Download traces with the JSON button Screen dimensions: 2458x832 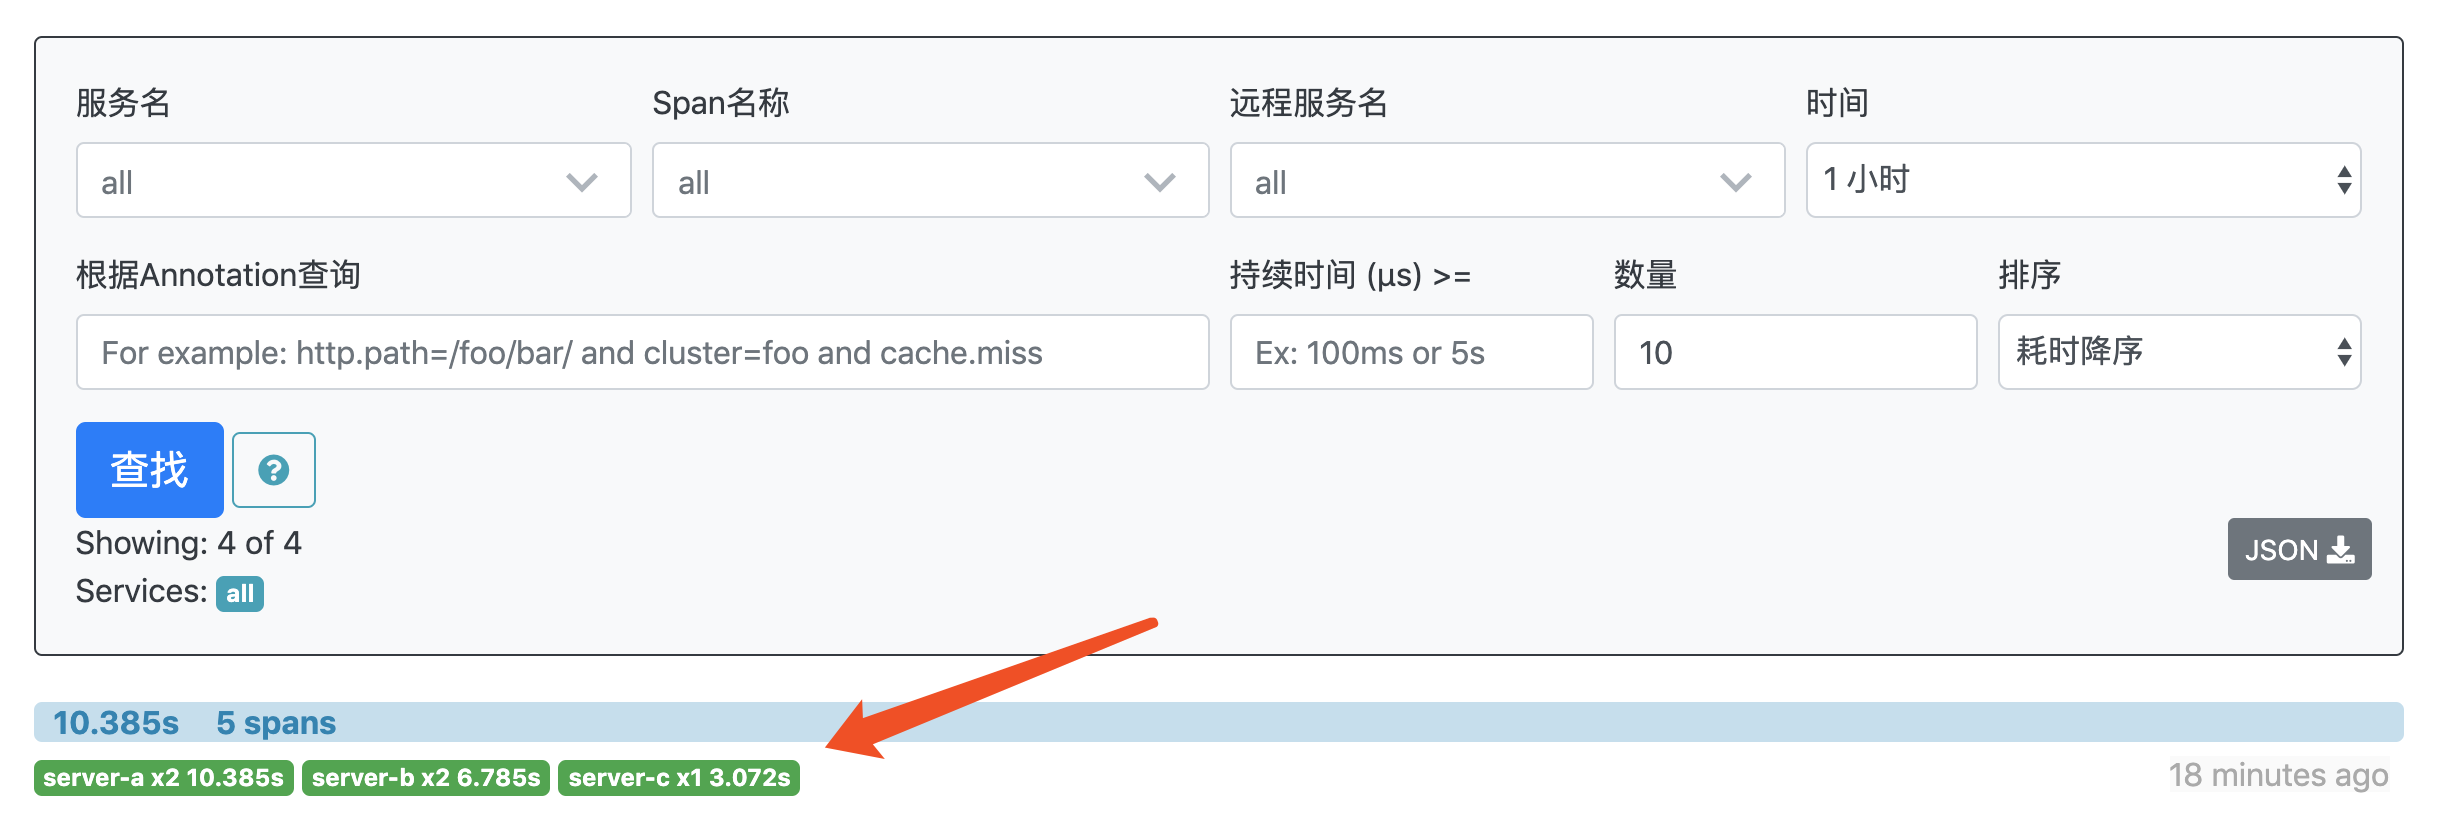coord(2299,549)
